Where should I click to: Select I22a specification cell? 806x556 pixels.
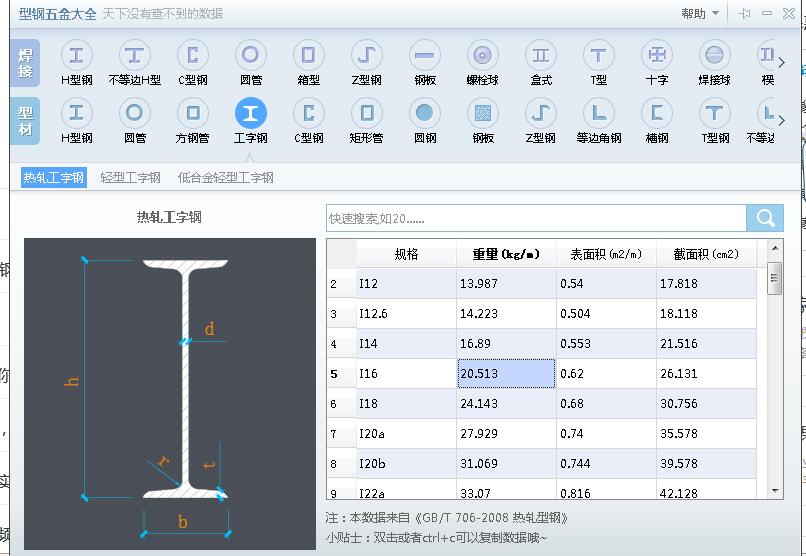coord(406,489)
